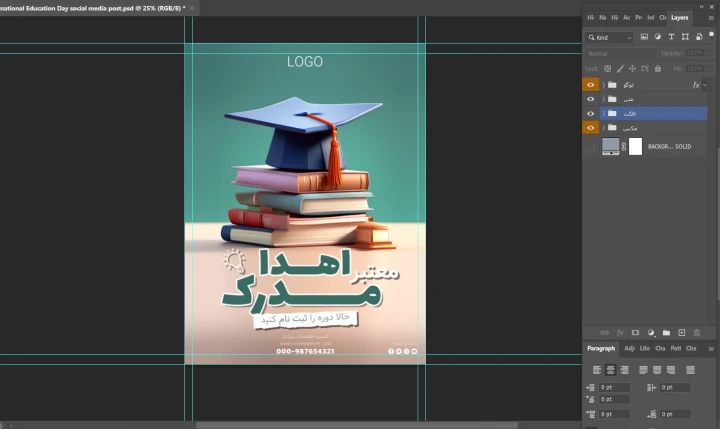The image size is (720, 429).
Task: Click the Background Solid color thumbnail
Action: coord(611,146)
